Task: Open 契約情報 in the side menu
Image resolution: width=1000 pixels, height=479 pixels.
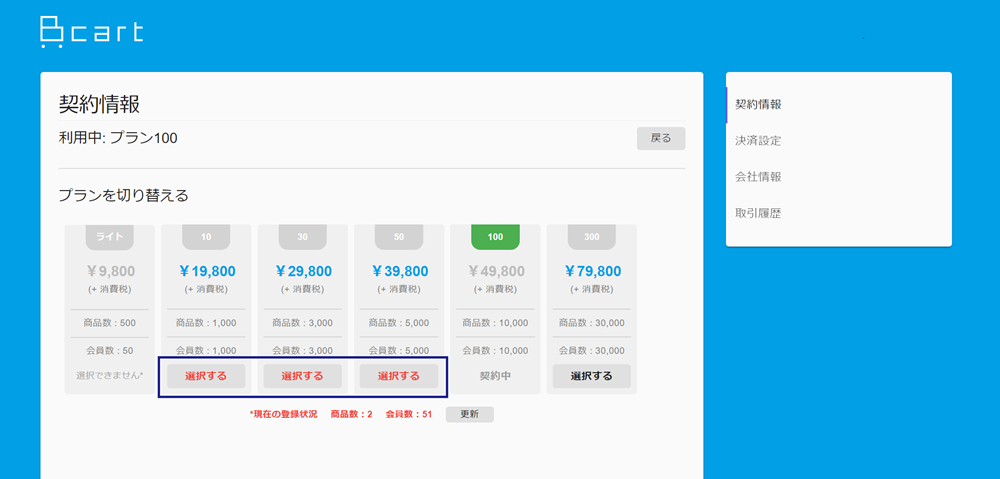Action: click(758, 105)
